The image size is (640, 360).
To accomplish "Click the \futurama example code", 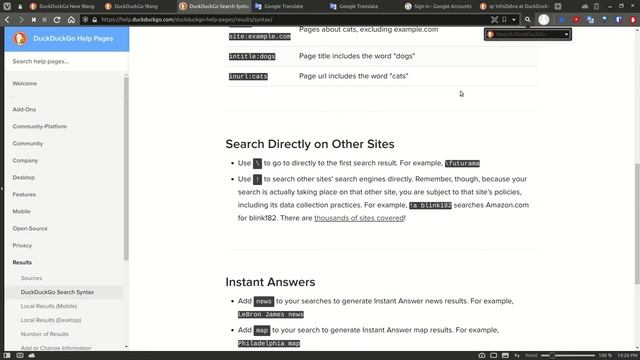I will (x=462, y=163).
